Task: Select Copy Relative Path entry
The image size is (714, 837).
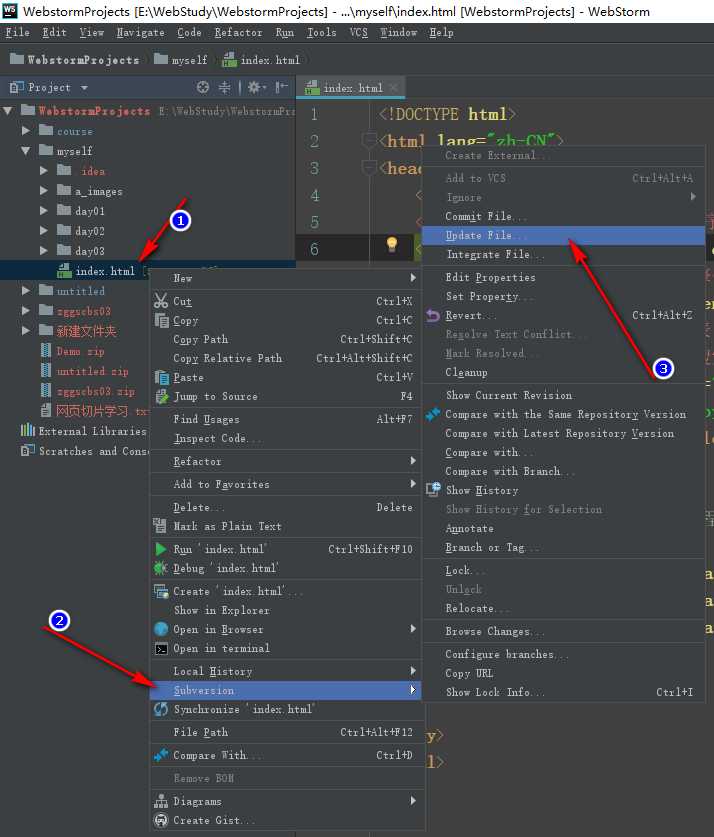Action: pos(285,358)
